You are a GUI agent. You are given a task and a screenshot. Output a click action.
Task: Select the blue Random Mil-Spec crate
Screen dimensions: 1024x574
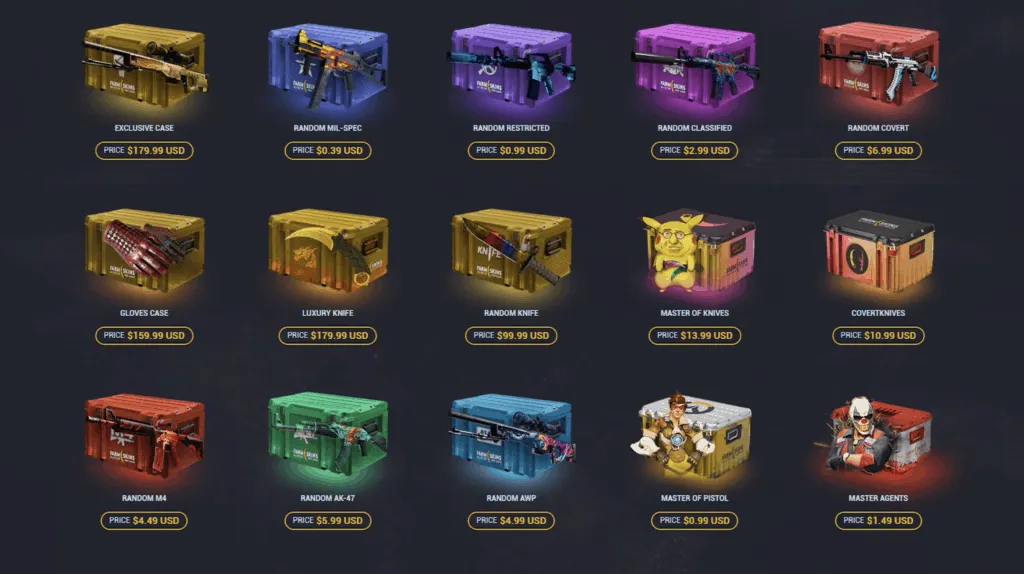tap(328, 65)
